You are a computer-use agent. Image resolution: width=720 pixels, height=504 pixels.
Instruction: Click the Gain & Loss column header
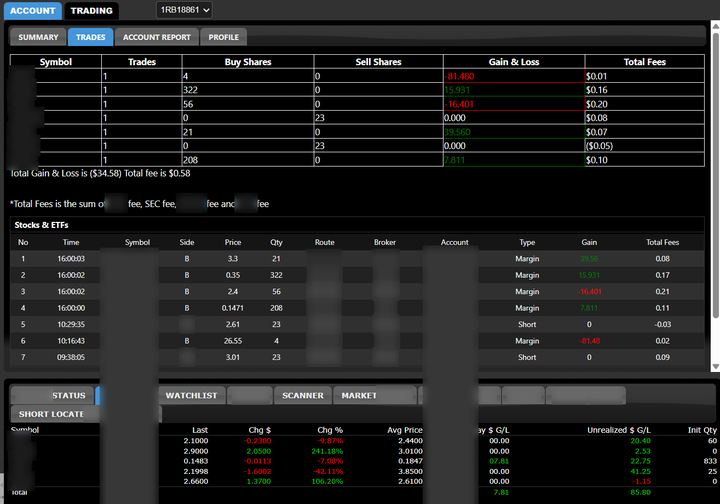pos(514,62)
